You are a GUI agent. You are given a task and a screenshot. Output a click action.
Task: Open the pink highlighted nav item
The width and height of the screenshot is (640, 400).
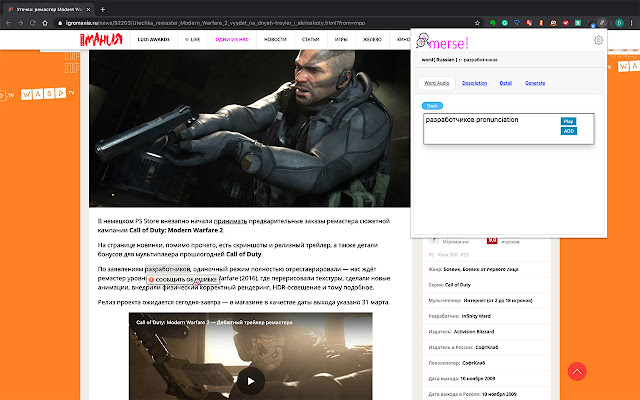tap(231, 40)
